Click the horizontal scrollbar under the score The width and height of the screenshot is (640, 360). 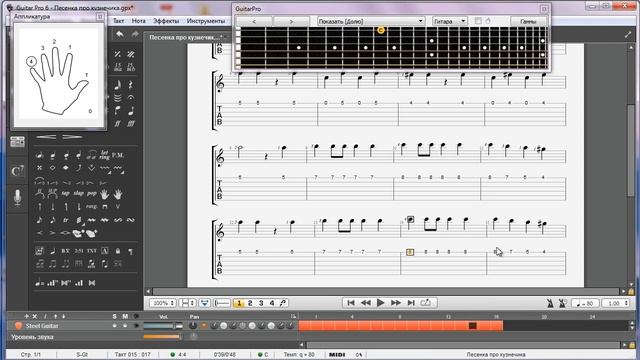pos(386,291)
